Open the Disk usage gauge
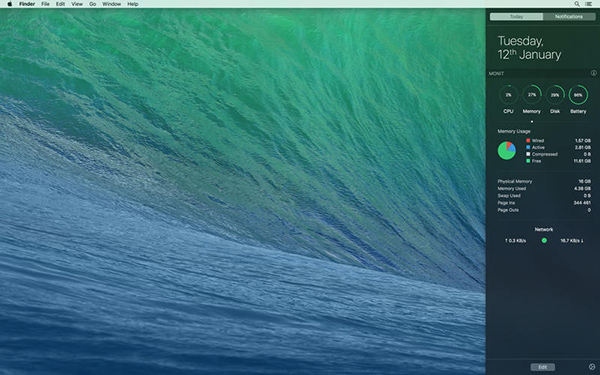Screen dimensions: 600x375 pyautogui.click(x=555, y=95)
